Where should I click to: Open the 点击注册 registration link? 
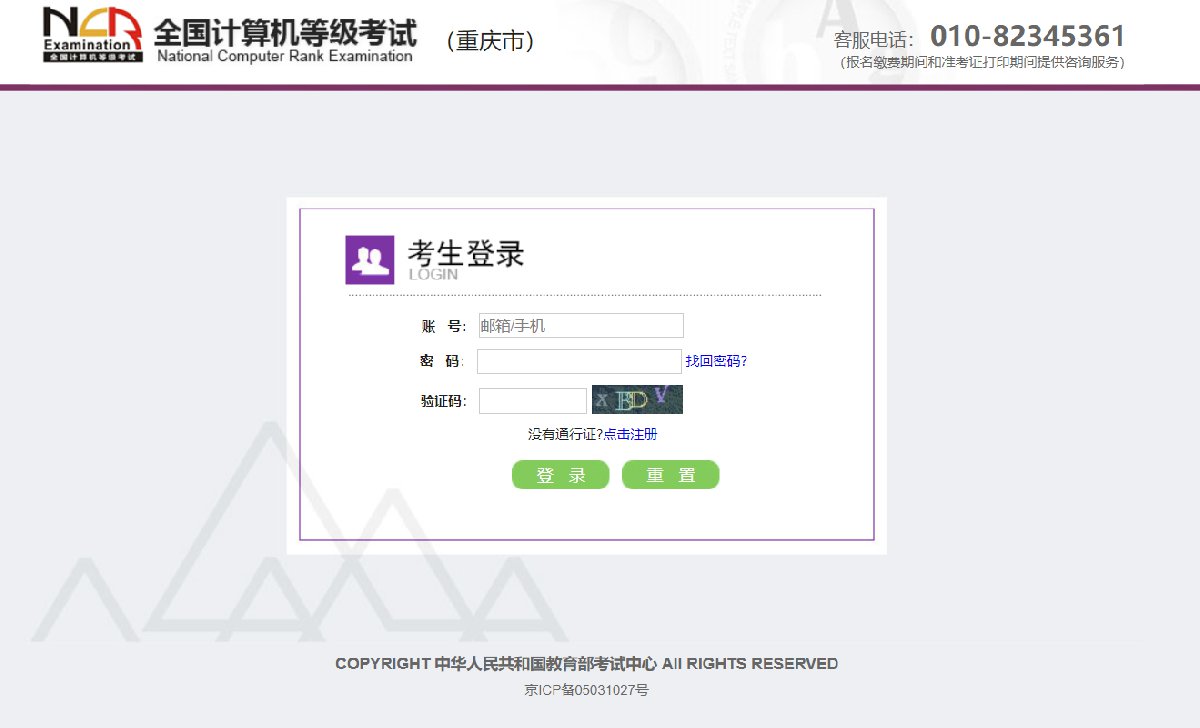(630, 434)
